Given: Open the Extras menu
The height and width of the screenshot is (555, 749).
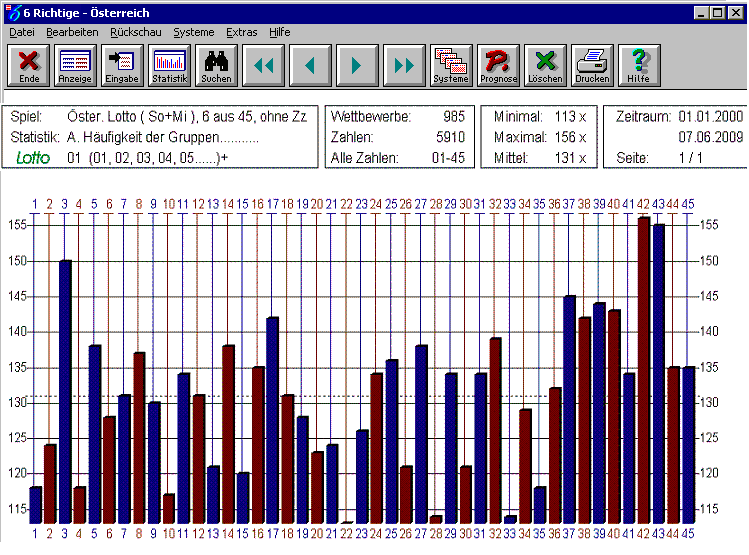Looking at the screenshot, I should 242,32.
